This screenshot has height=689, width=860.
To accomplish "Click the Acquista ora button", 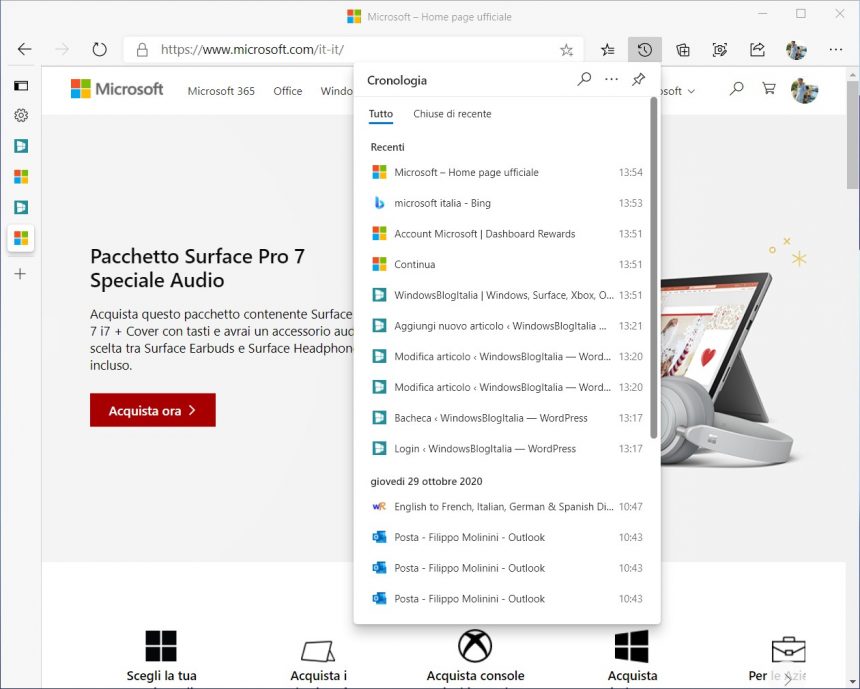I will click(152, 410).
